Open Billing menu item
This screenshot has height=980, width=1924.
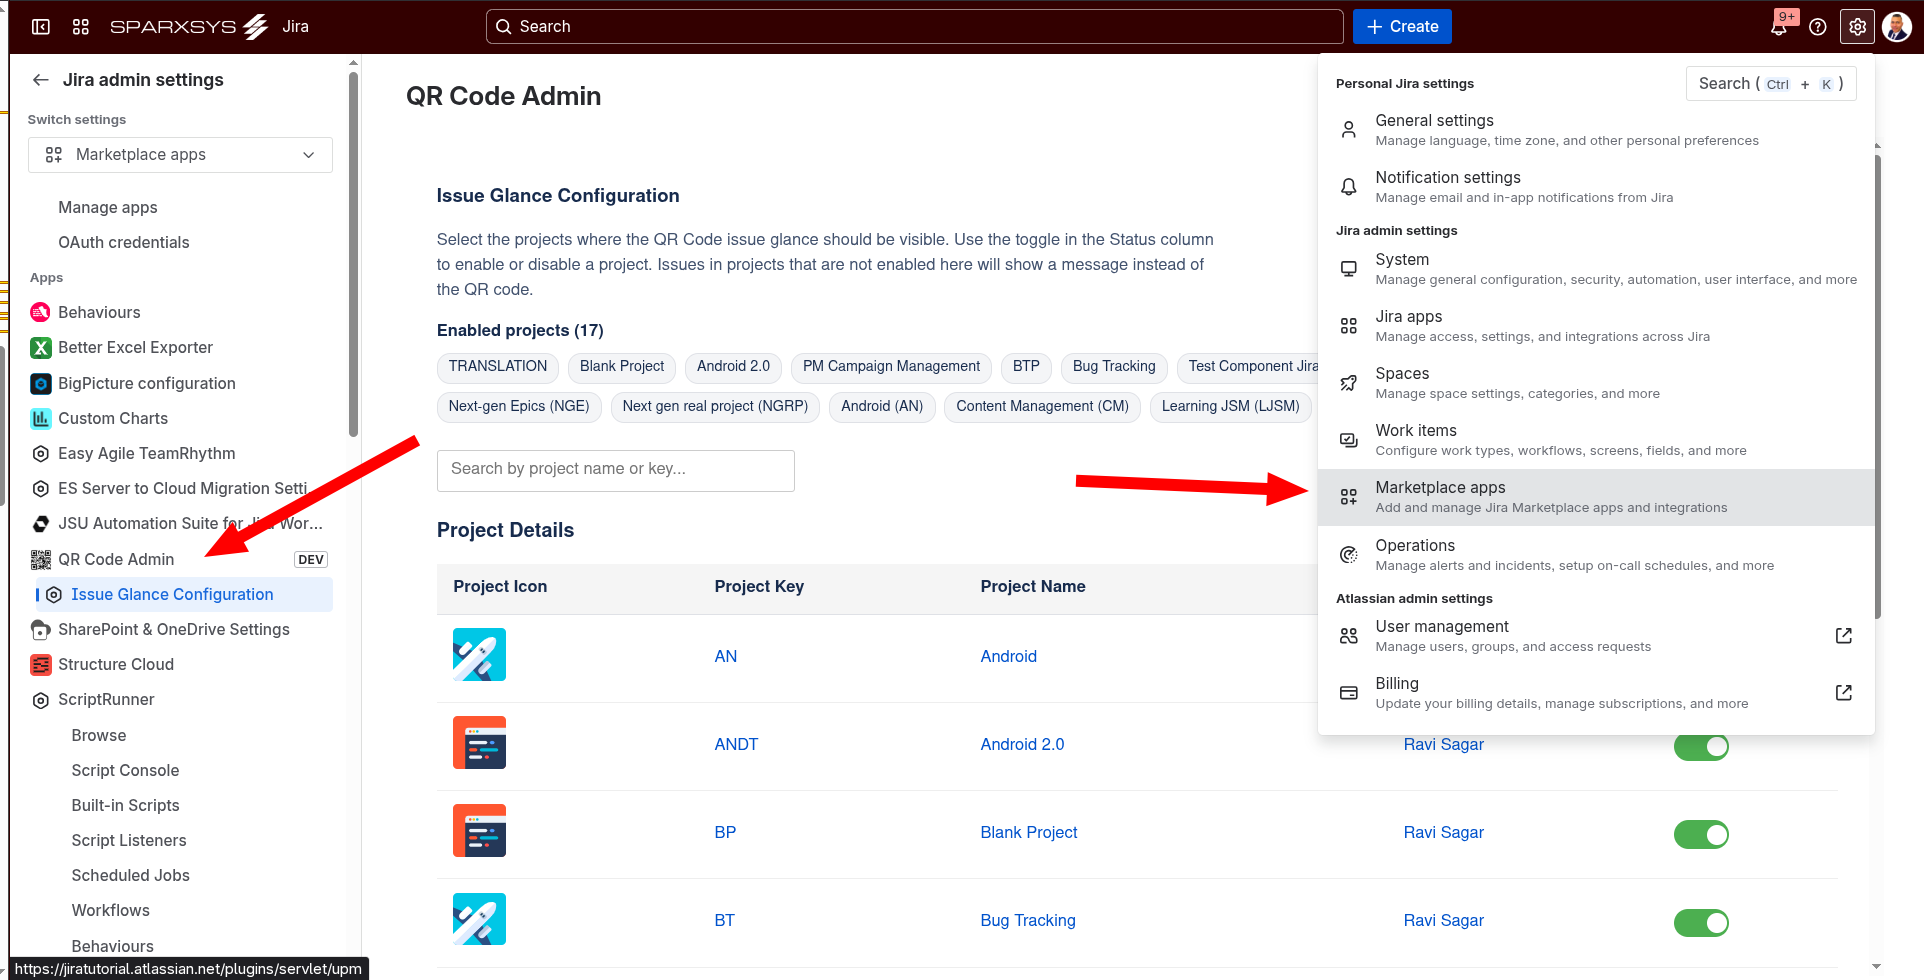(x=1596, y=693)
